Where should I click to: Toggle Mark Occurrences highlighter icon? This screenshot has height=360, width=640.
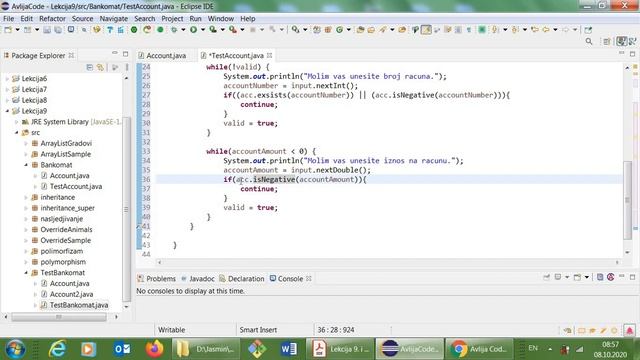pos(426,29)
